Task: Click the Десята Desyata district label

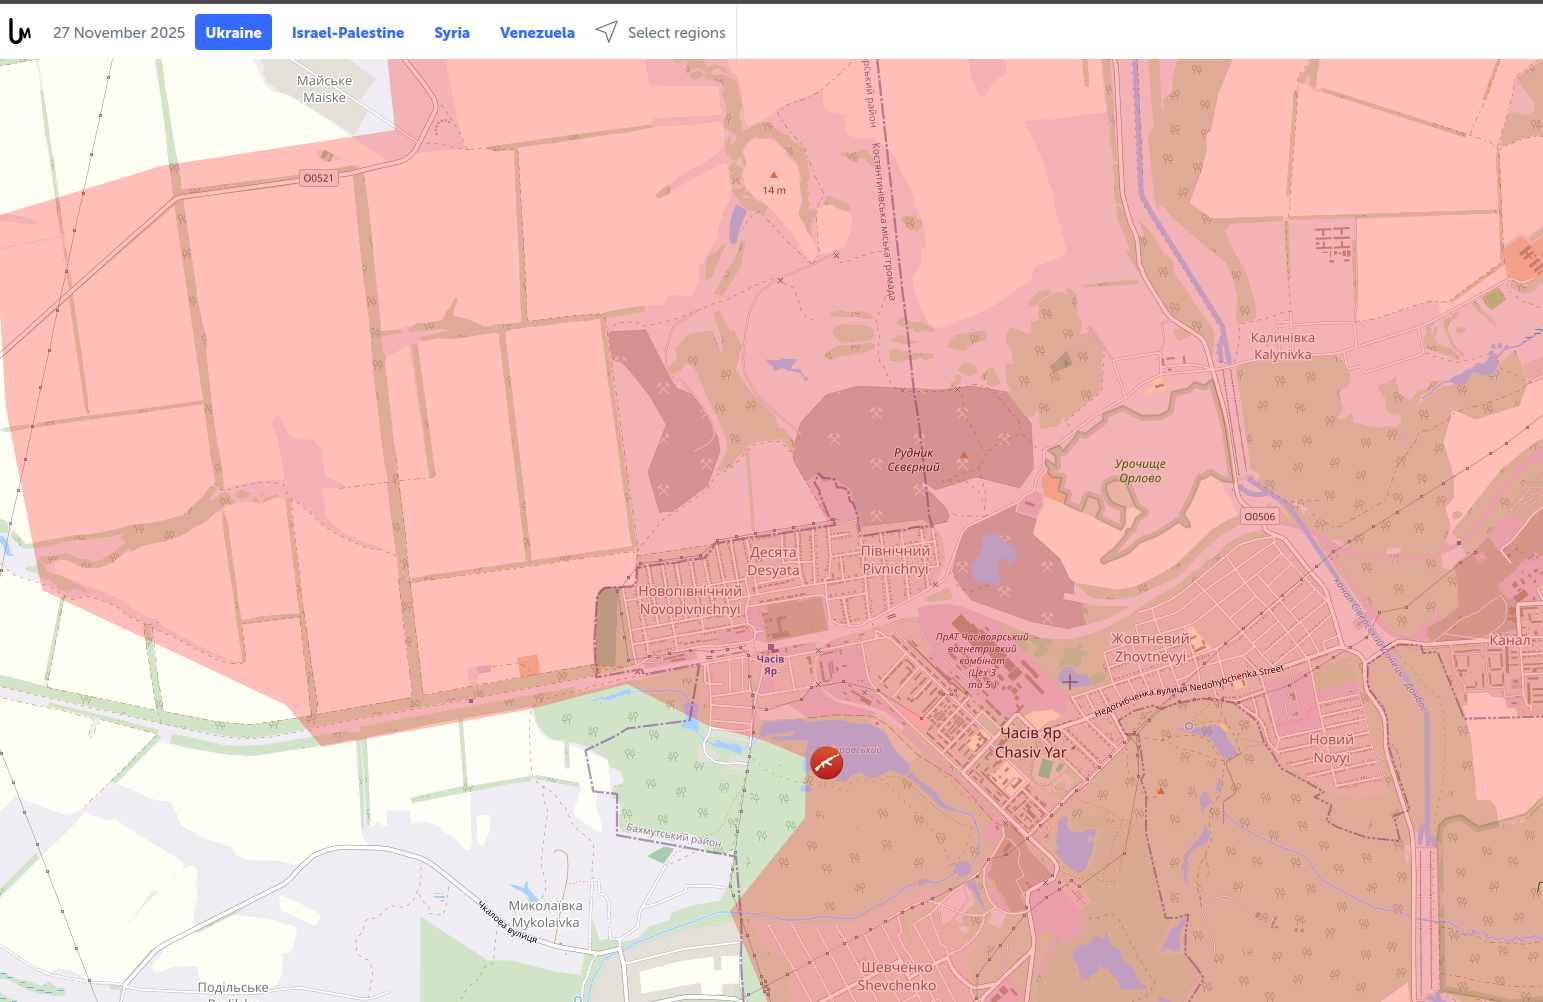Action: (x=774, y=561)
